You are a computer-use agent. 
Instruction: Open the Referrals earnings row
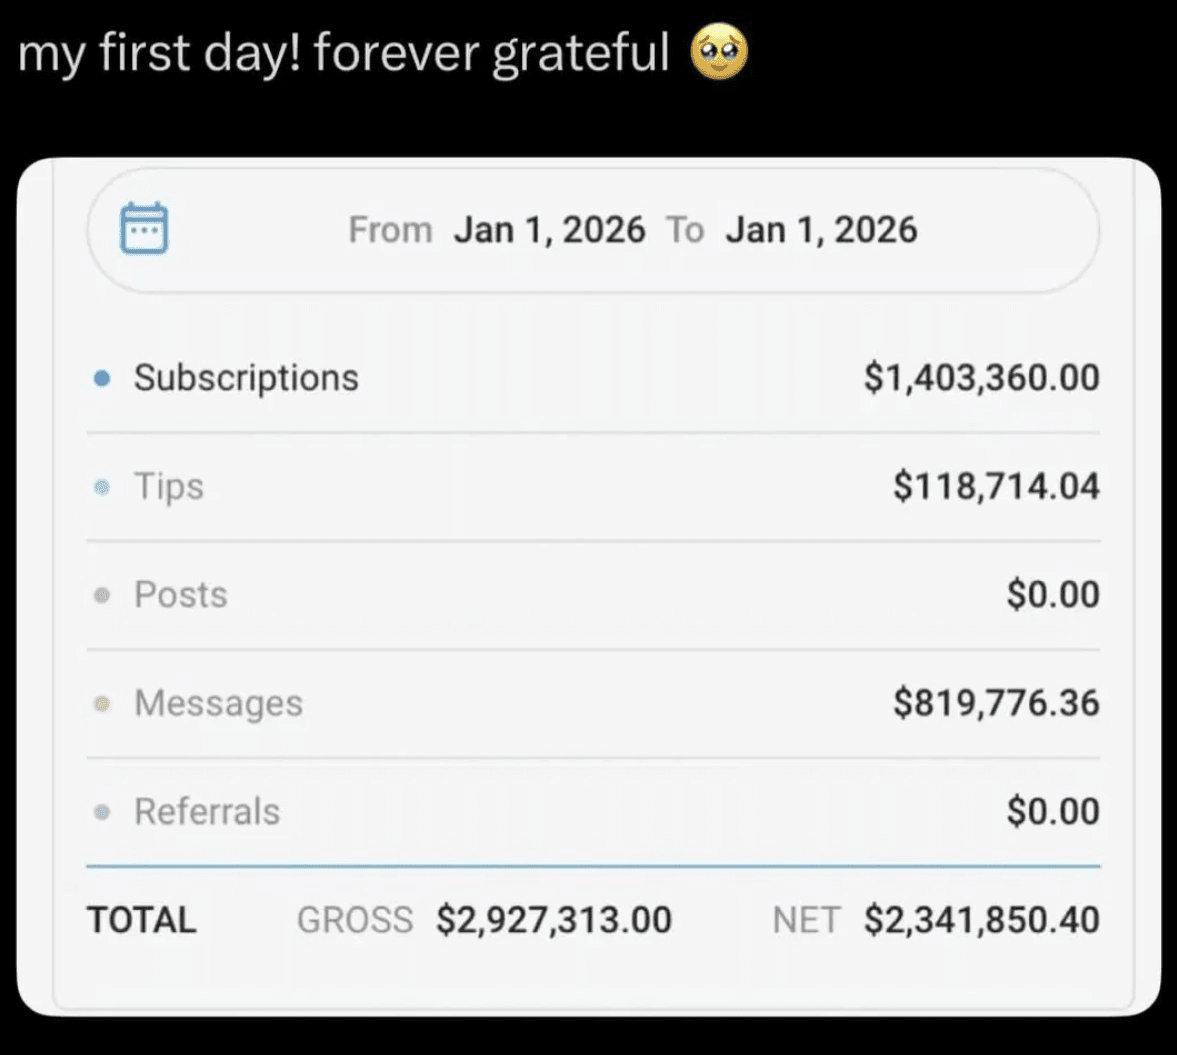(x=207, y=812)
